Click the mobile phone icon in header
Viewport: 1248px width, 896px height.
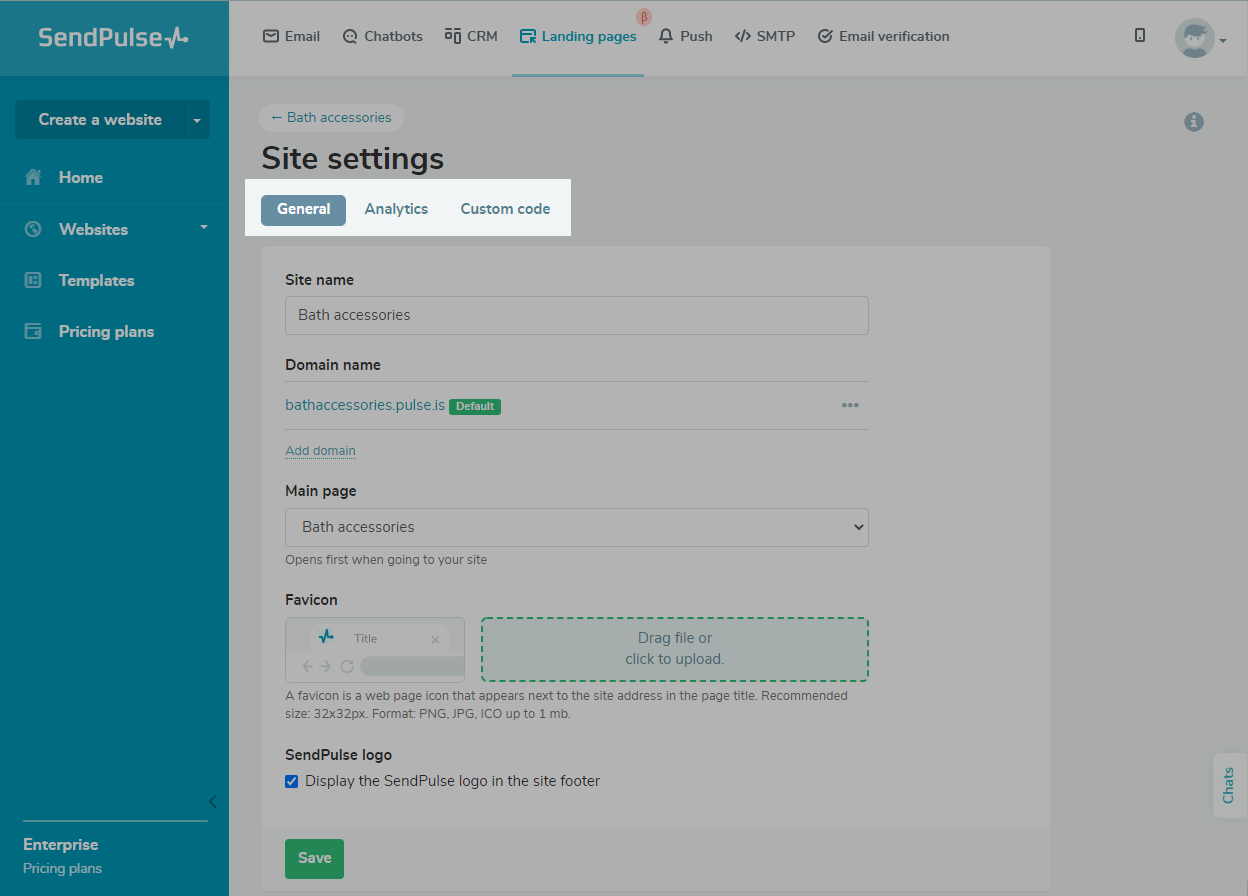(x=1140, y=35)
